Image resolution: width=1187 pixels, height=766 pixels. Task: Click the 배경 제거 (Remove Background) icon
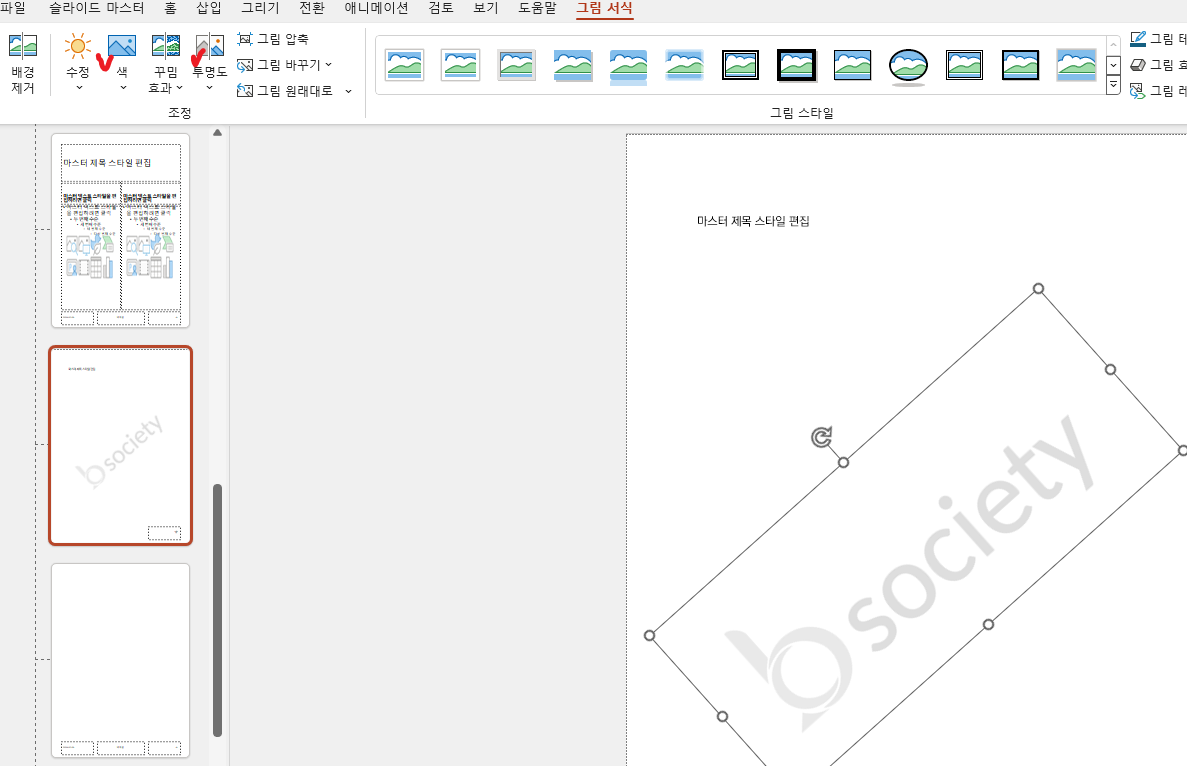(23, 47)
